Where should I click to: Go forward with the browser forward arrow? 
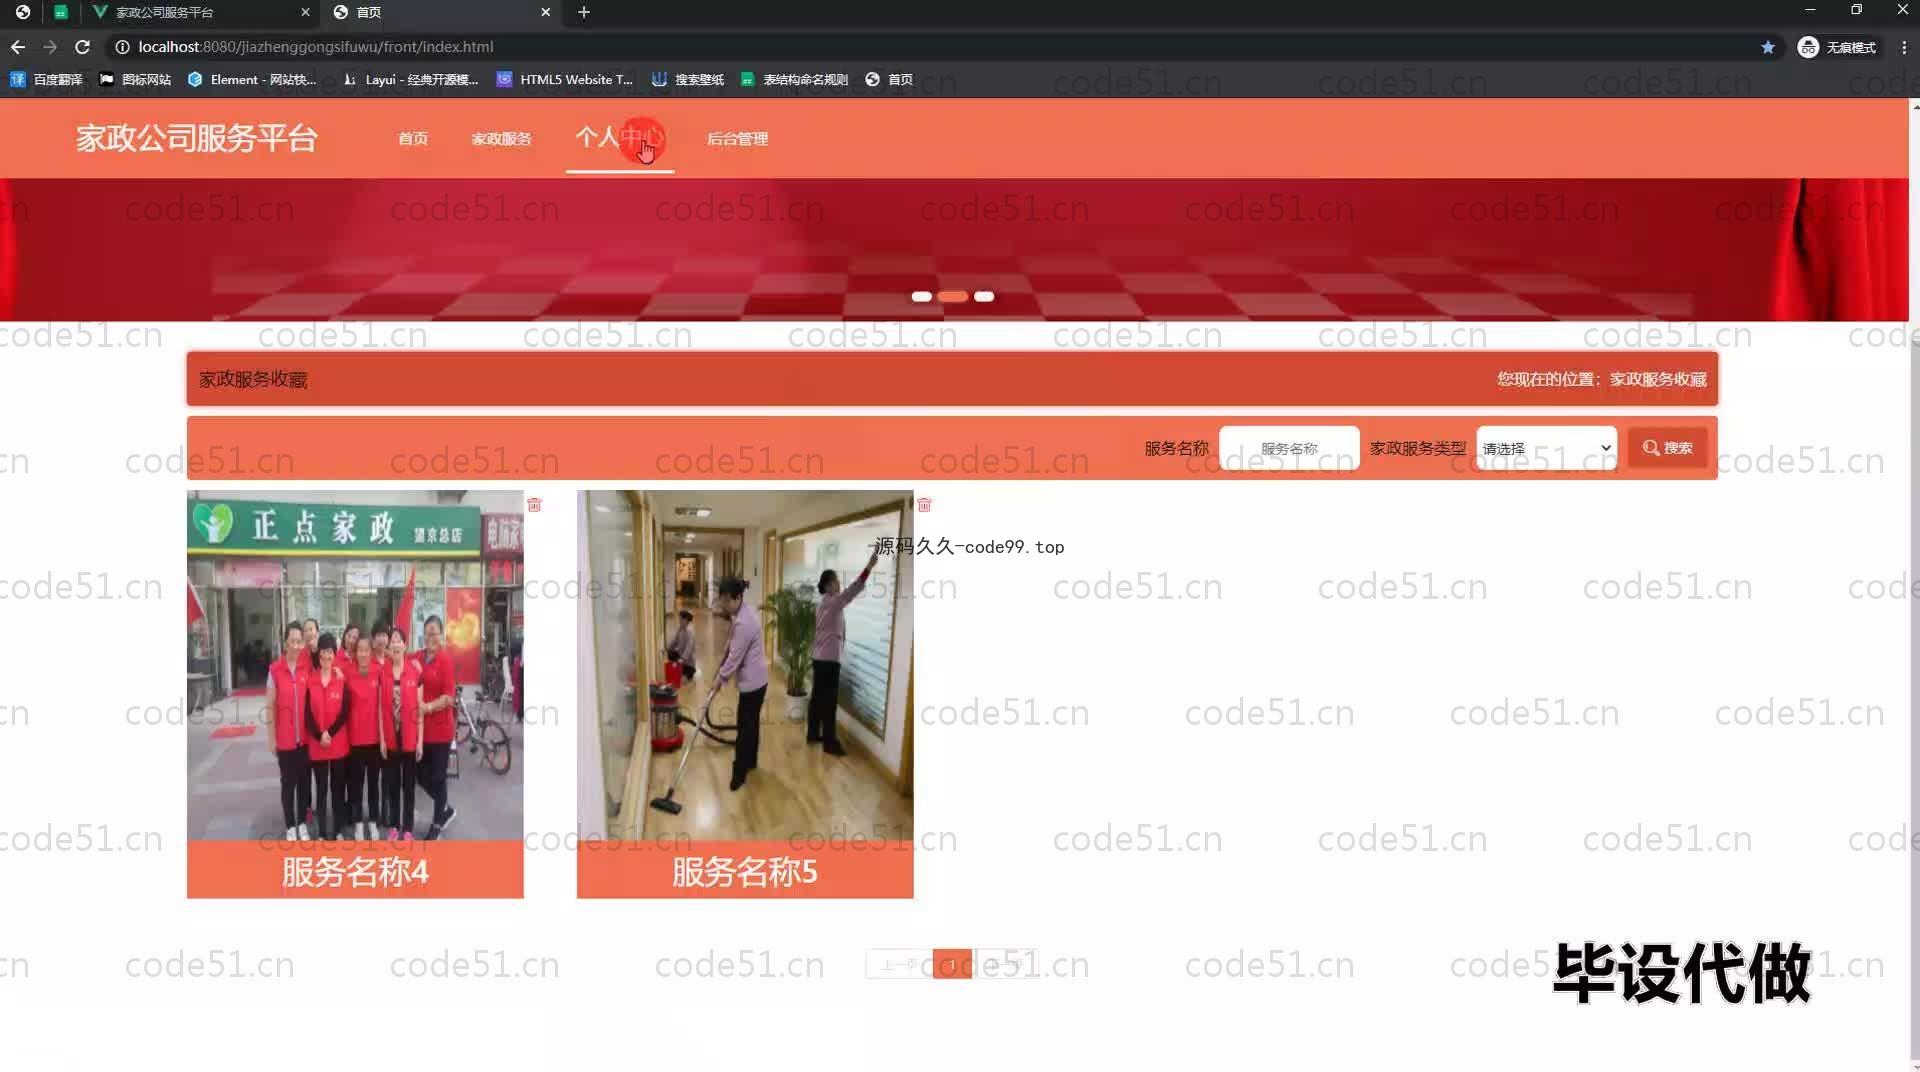tap(50, 47)
